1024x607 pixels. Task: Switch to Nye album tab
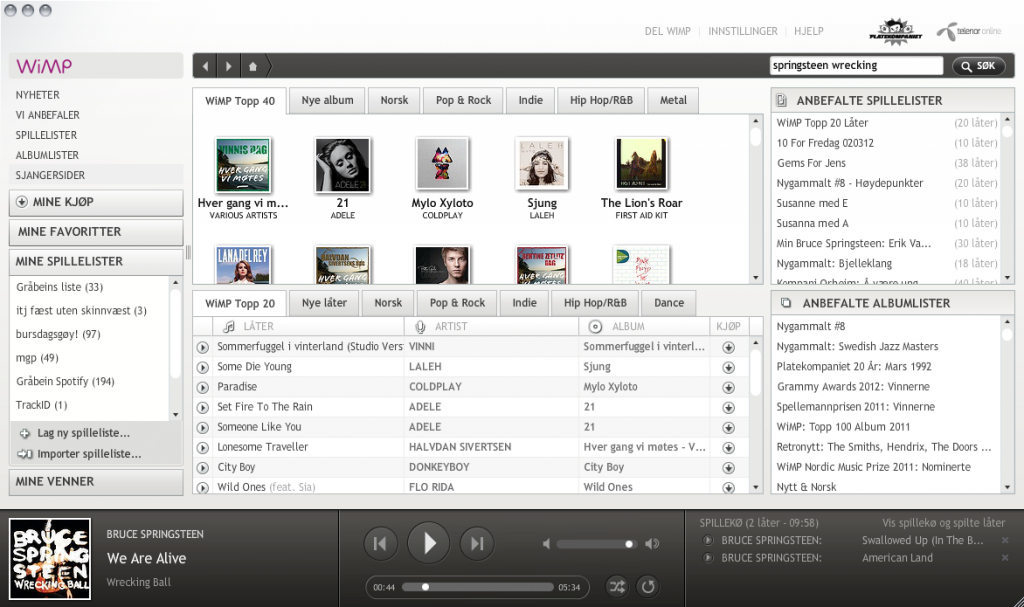tap(327, 101)
